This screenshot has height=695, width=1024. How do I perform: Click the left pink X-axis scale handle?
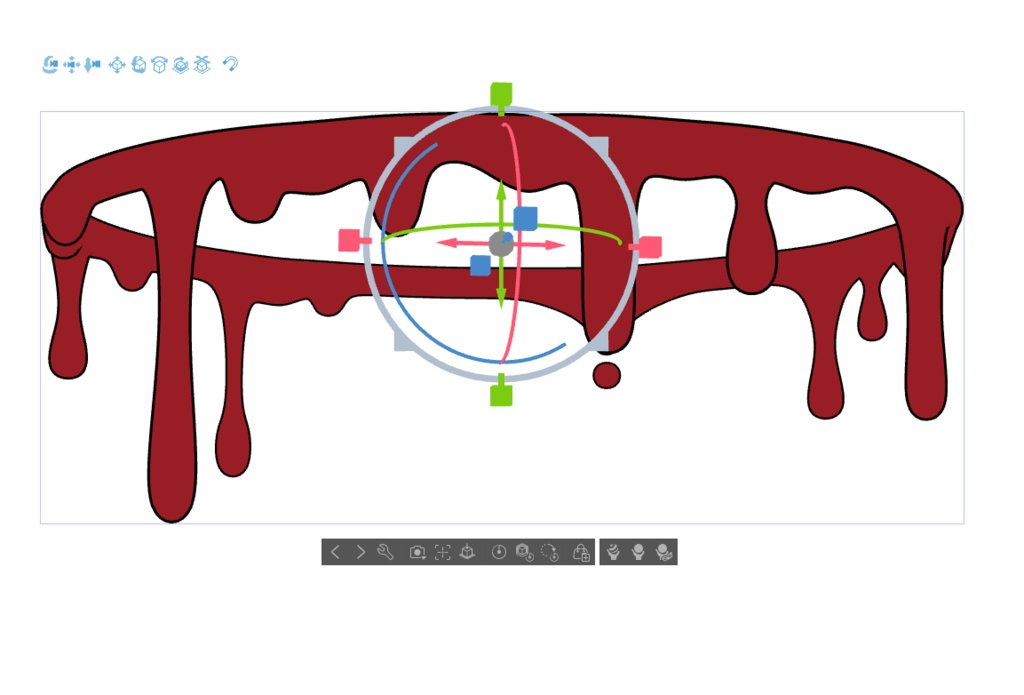pos(349,240)
